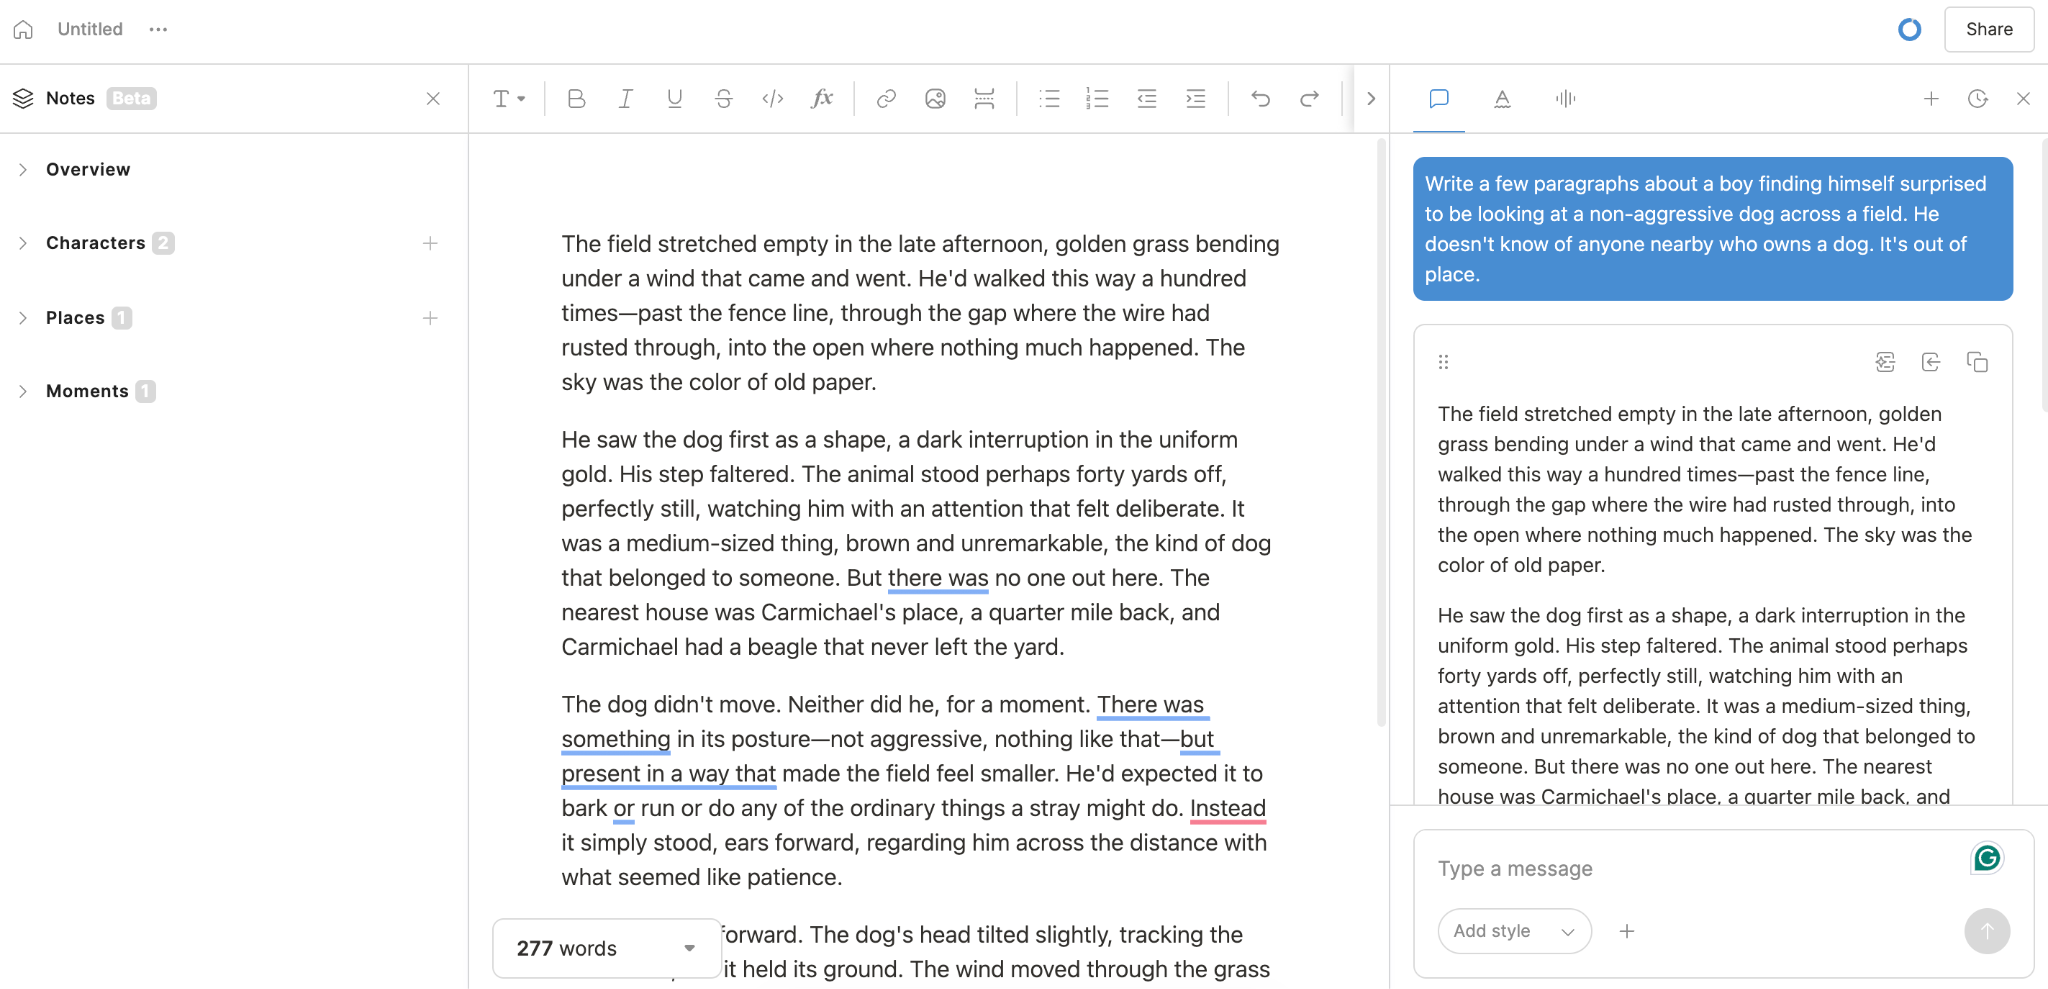Viewport: 2048px width, 989px height.
Task: Toggle bold formatting
Action: tap(576, 98)
